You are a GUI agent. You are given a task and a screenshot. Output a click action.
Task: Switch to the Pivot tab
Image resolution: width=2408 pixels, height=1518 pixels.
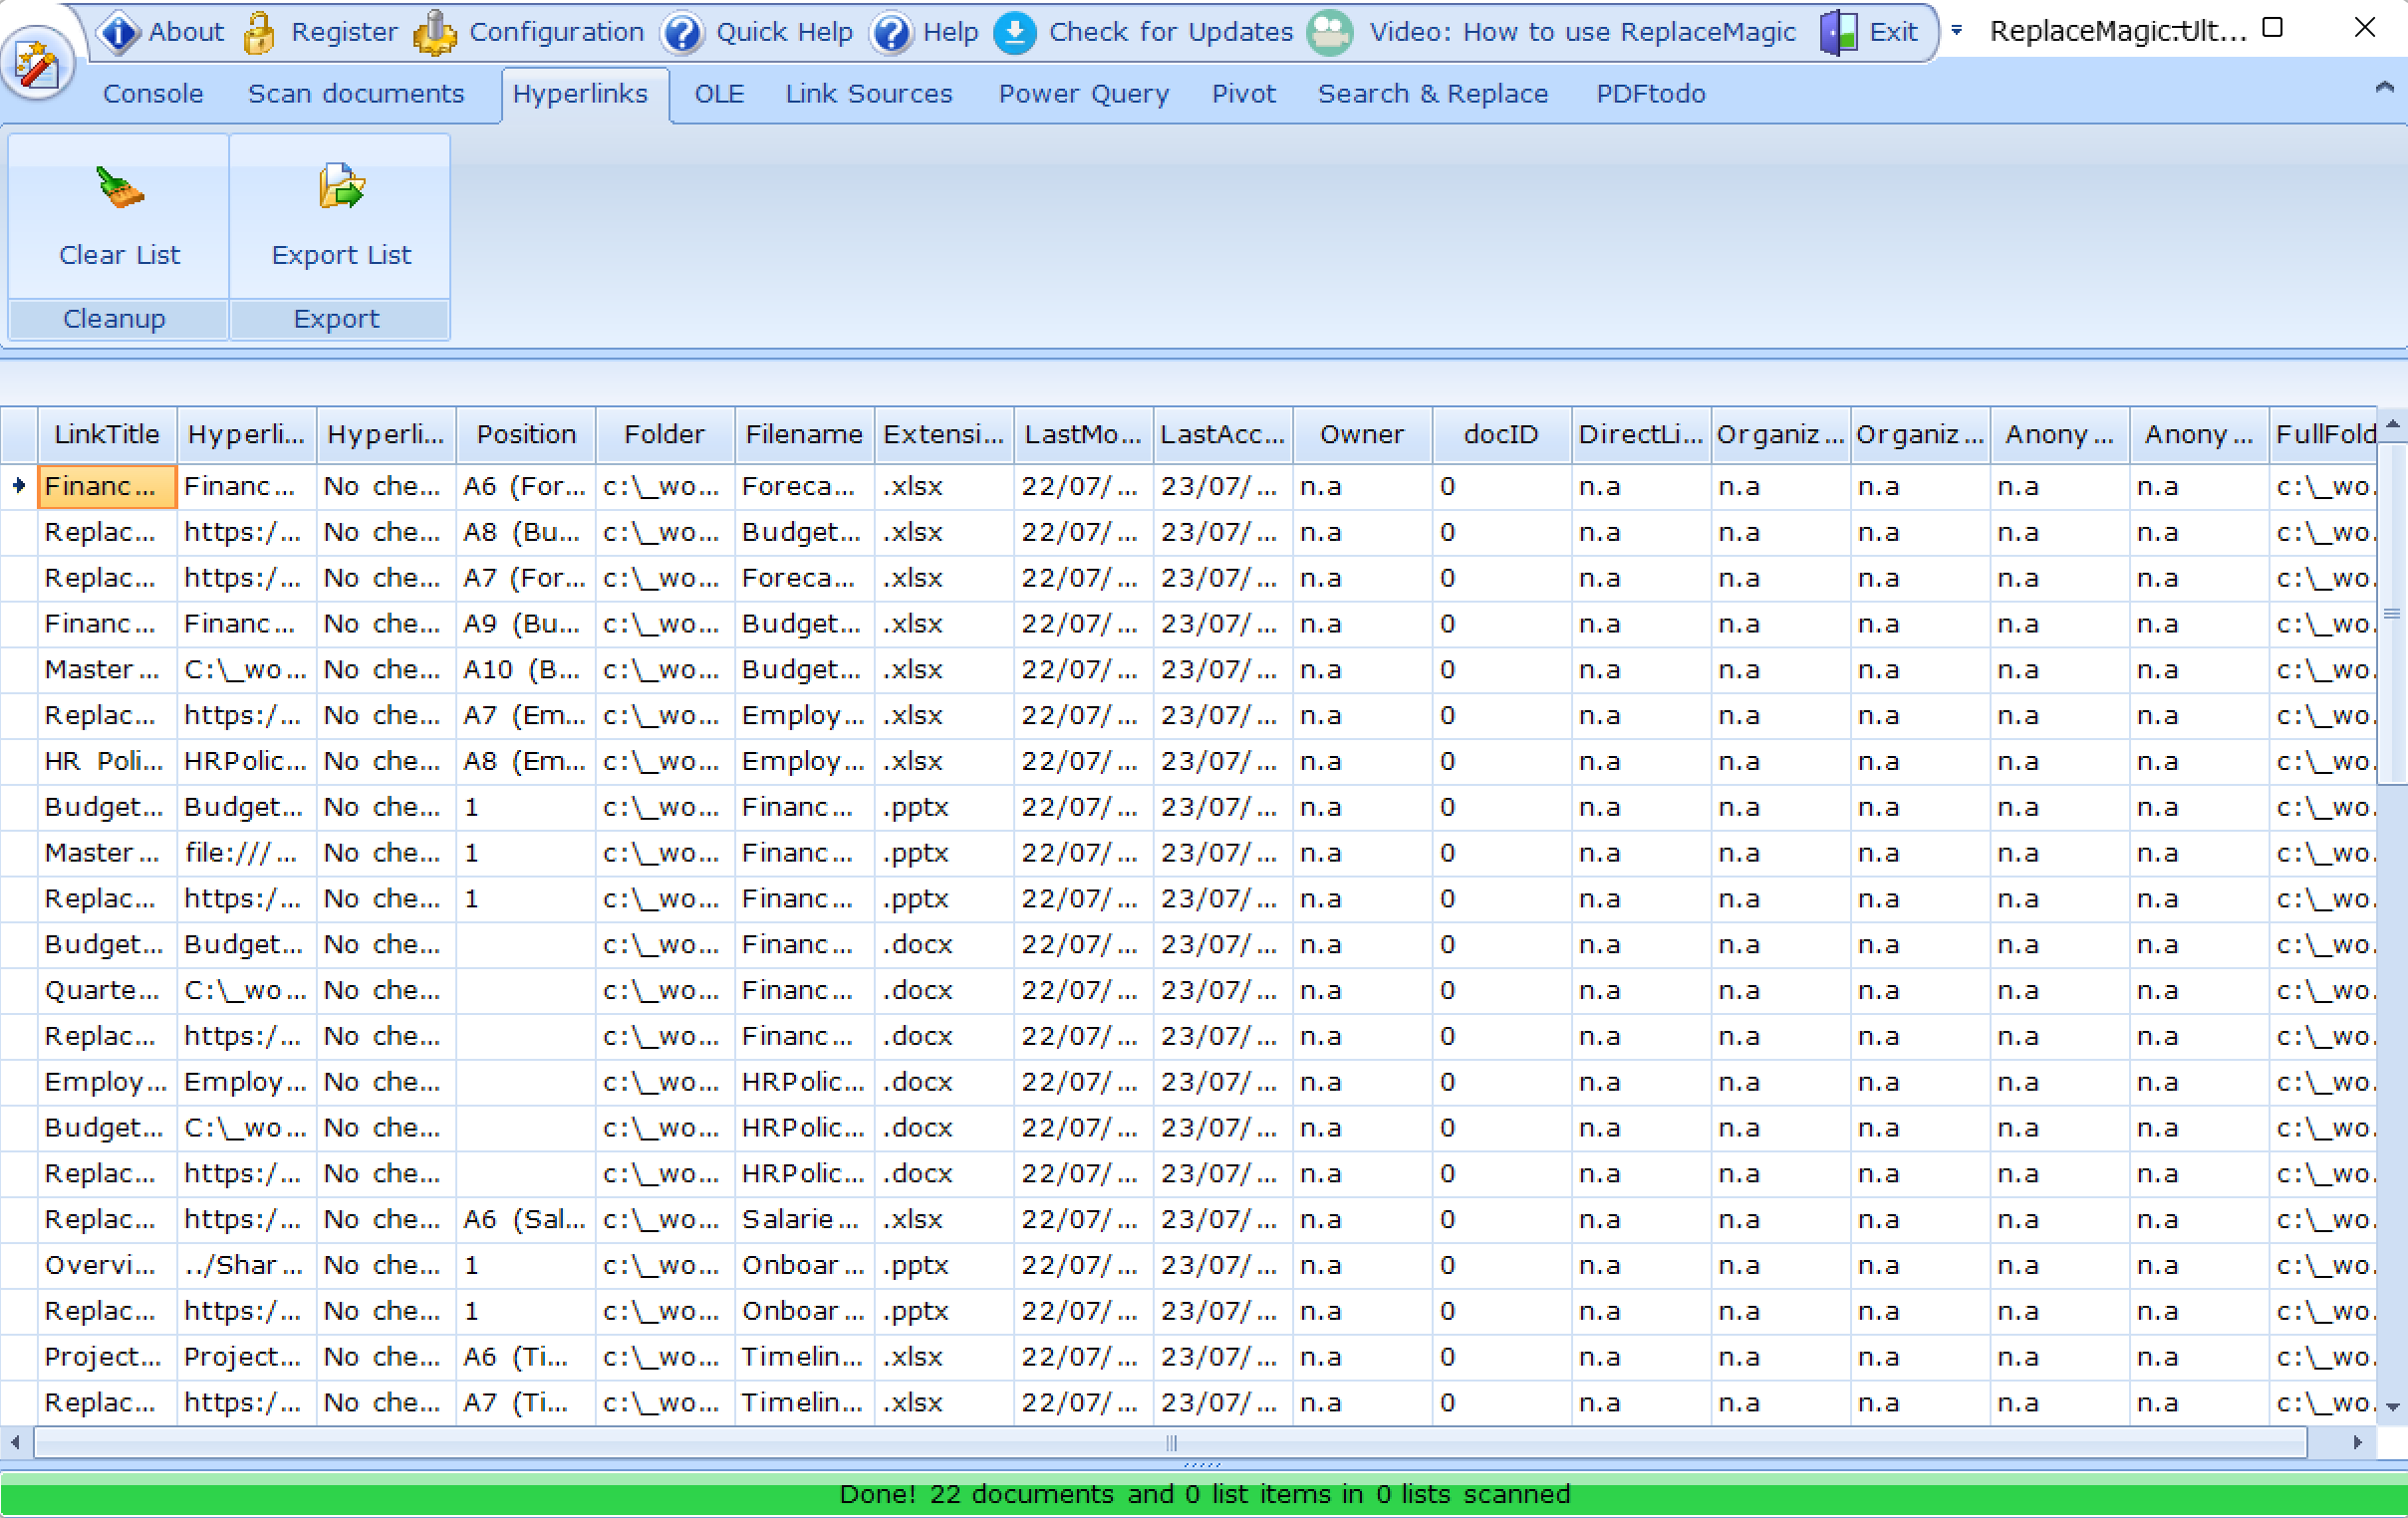[x=1244, y=94]
